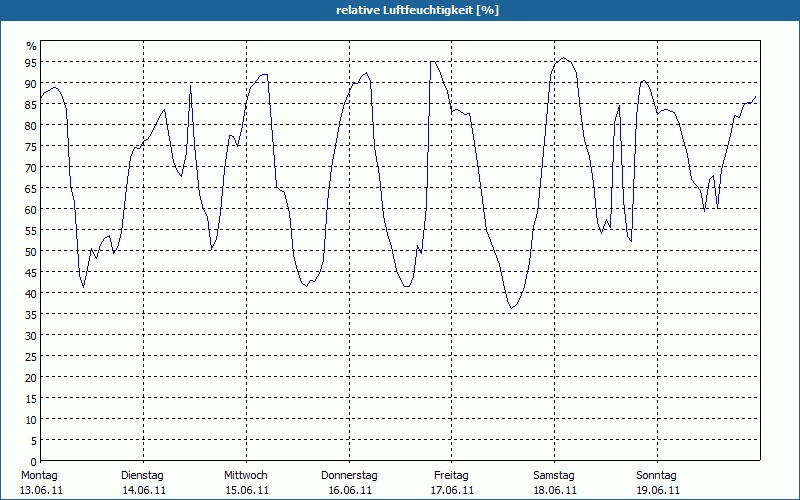Select the date label 15.06.11
The height and width of the screenshot is (500, 800).
pyautogui.click(x=246, y=490)
